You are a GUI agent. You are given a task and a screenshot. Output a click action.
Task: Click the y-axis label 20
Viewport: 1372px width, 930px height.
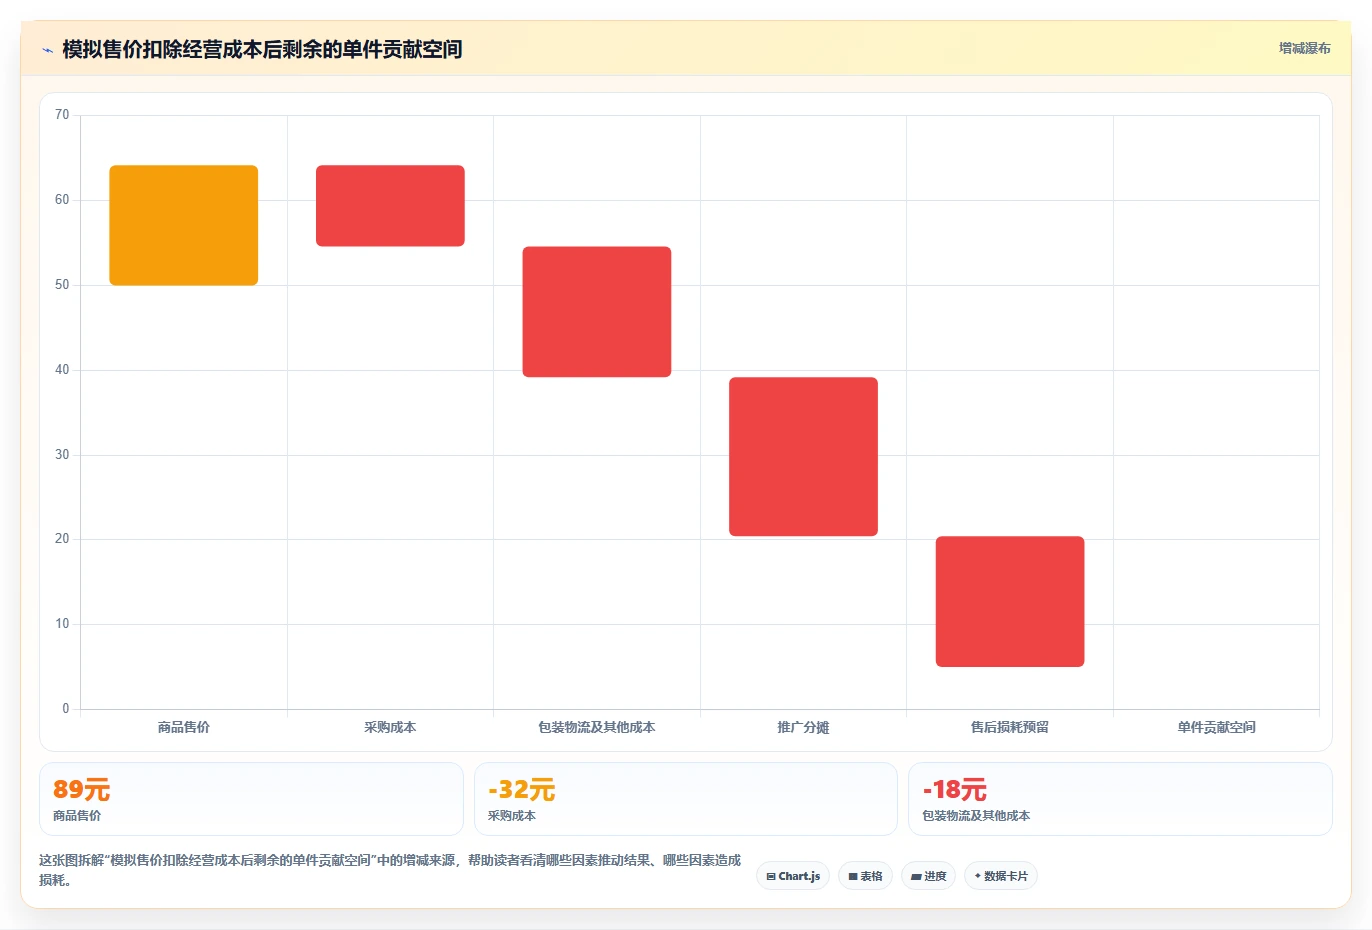pos(62,539)
